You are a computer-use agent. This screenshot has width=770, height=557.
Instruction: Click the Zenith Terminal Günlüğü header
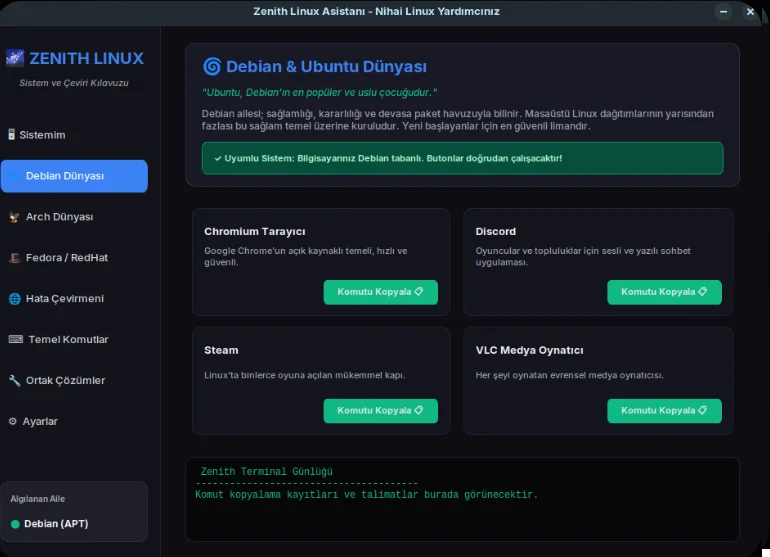(267, 472)
